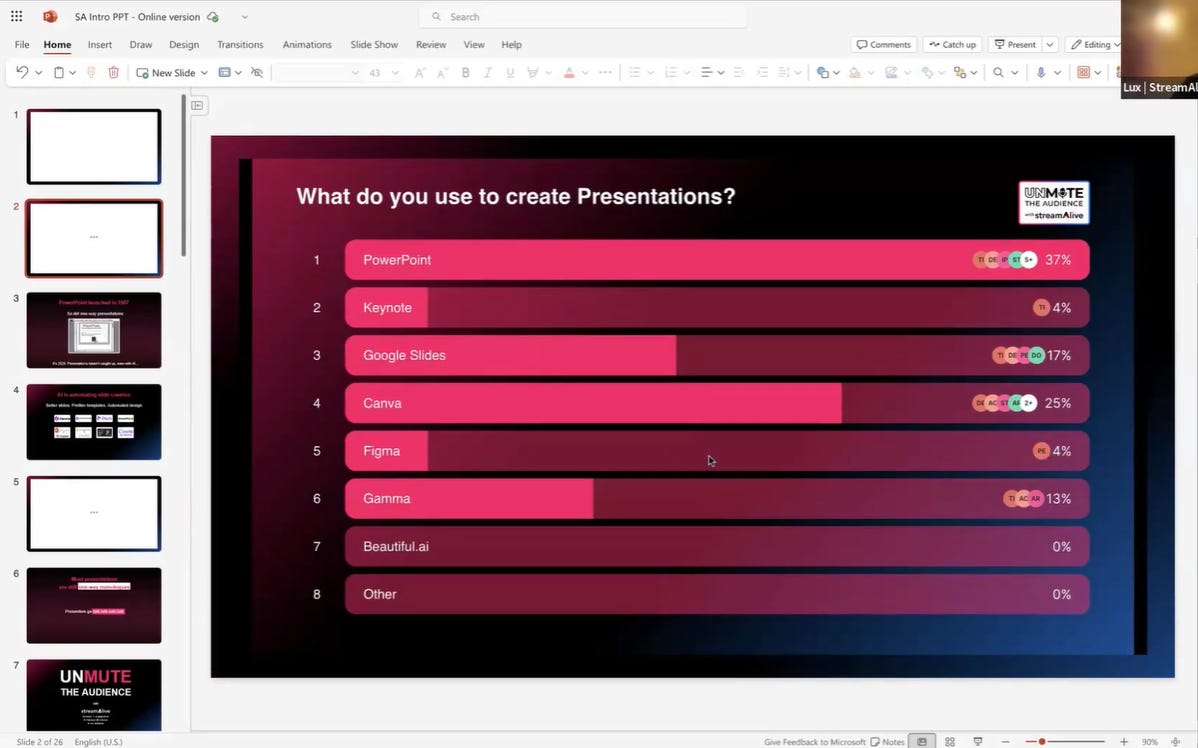
Task: Open the more font options ellipsis
Action: (605, 73)
